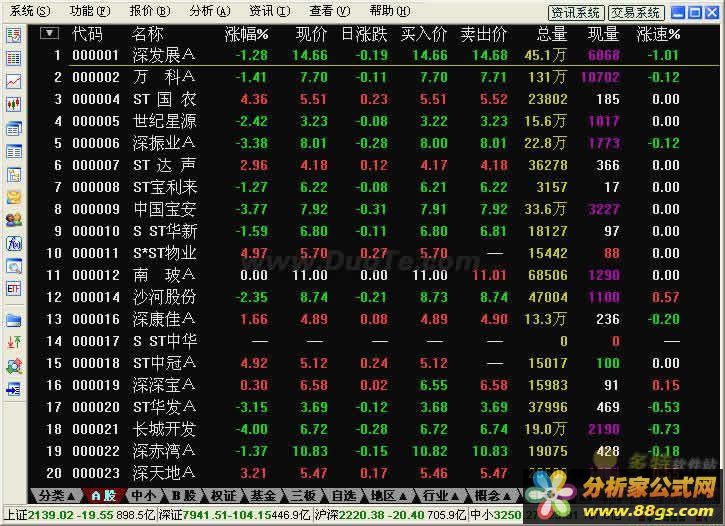Viewport: 725px width, 526px height.
Task: Open the 功能(F) menu
Action: pos(90,11)
